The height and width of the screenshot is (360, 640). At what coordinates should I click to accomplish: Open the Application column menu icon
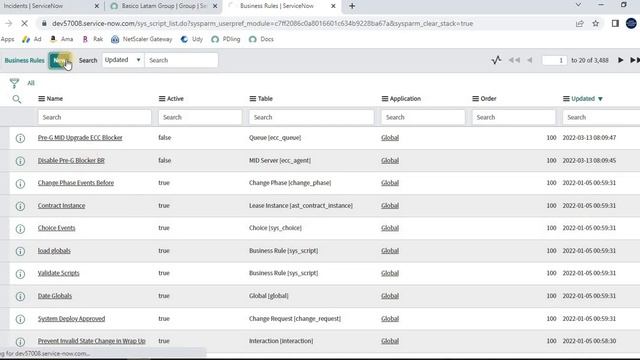click(x=384, y=99)
